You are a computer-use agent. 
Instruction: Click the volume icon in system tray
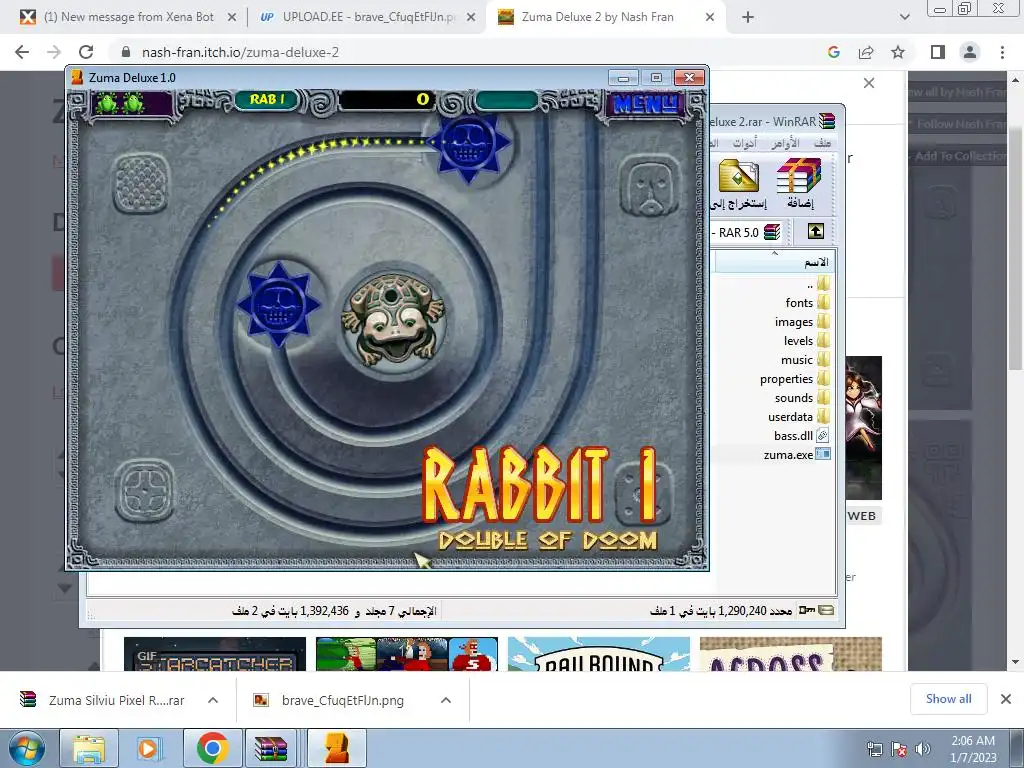(x=922, y=749)
